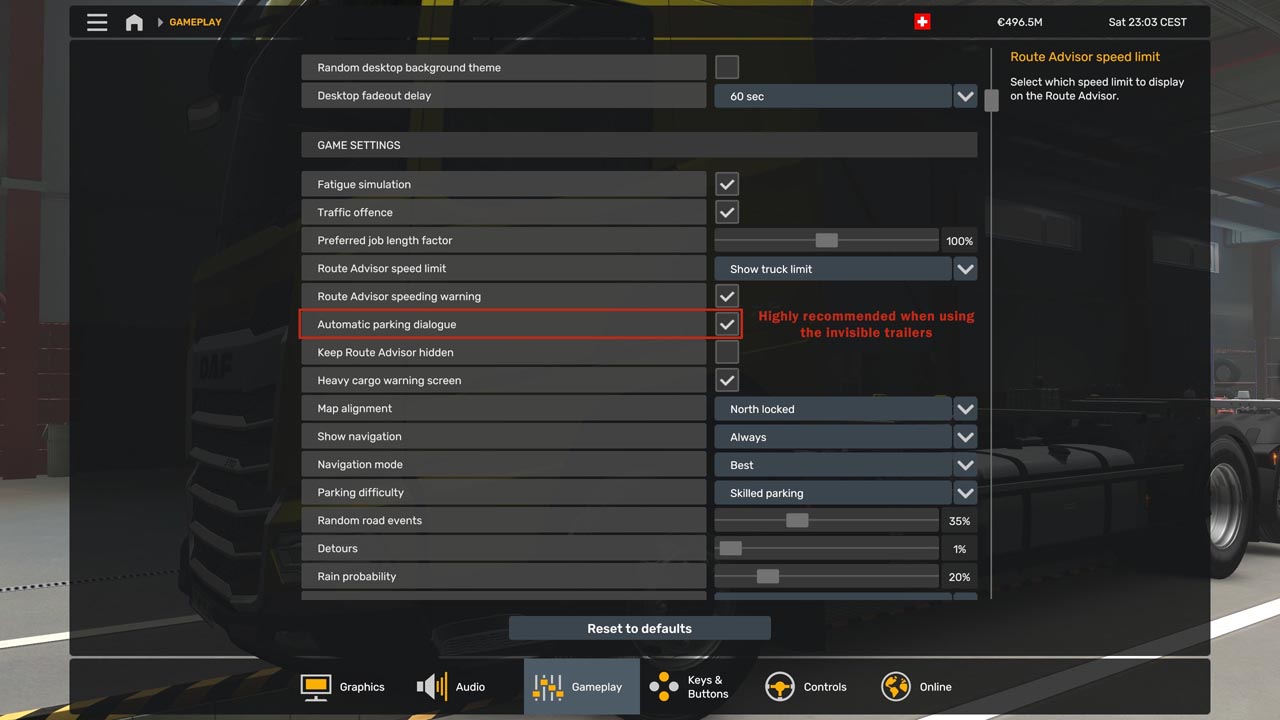The height and width of the screenshot is (720, 1280).
Task: Expand Route Advisor speed limit dropdown
Action: (846, 268)
